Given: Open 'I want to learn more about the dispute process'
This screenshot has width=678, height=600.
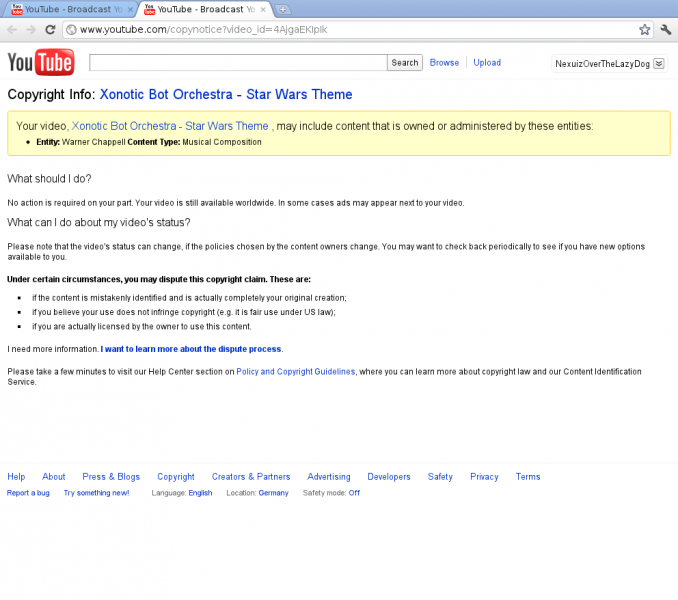Looking at the screenshot, I should click(191, 349).
